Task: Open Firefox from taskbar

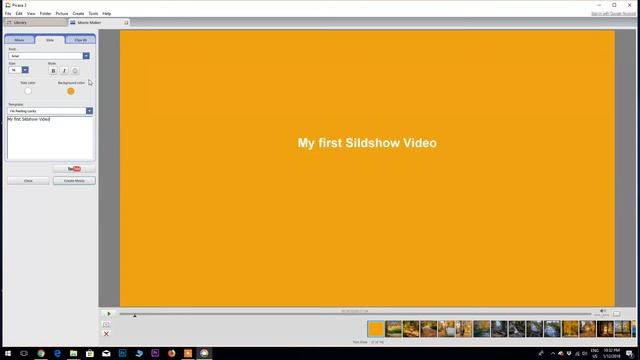Action: [171, 353]
